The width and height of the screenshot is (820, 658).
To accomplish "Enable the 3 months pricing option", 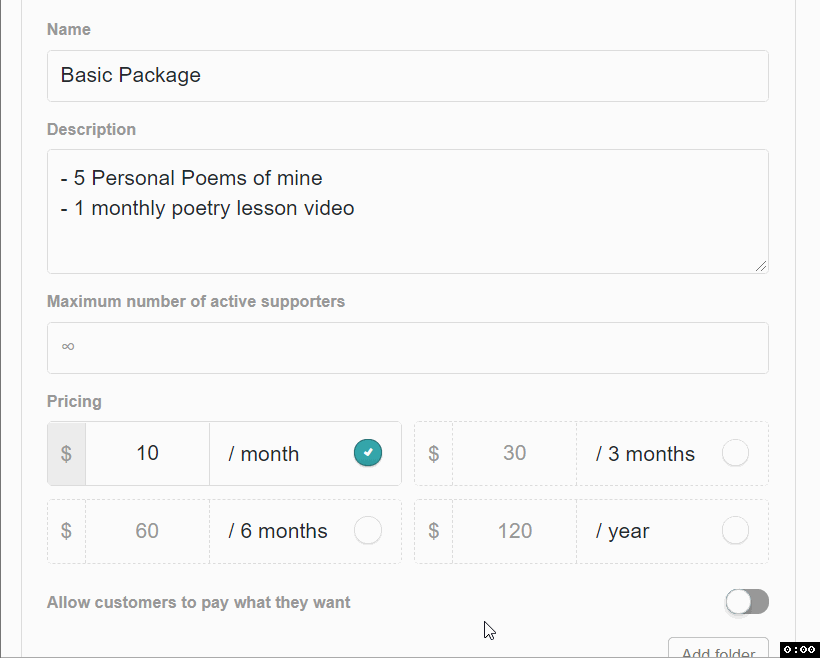I will click(x=735, y=453).
